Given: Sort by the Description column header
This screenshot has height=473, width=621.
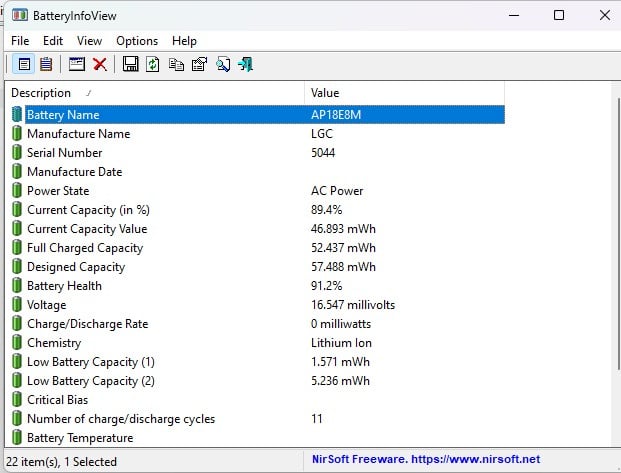Looking at the screenshot, I should point(155,93).
